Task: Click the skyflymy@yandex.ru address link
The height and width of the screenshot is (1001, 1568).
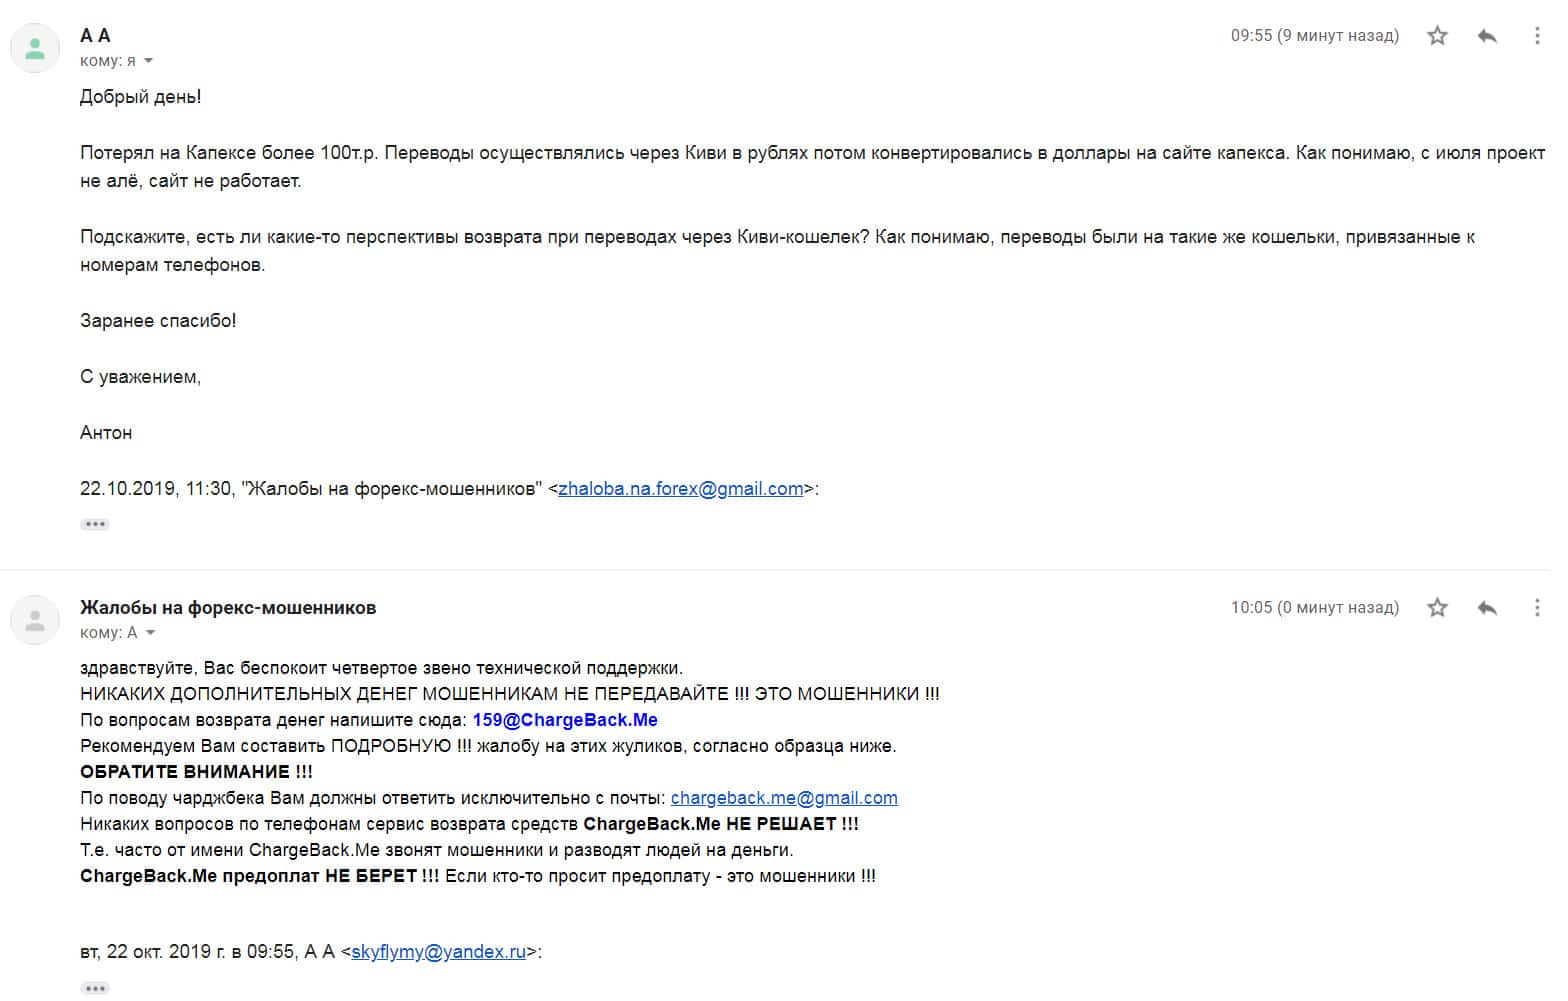Action: (438, 952)
